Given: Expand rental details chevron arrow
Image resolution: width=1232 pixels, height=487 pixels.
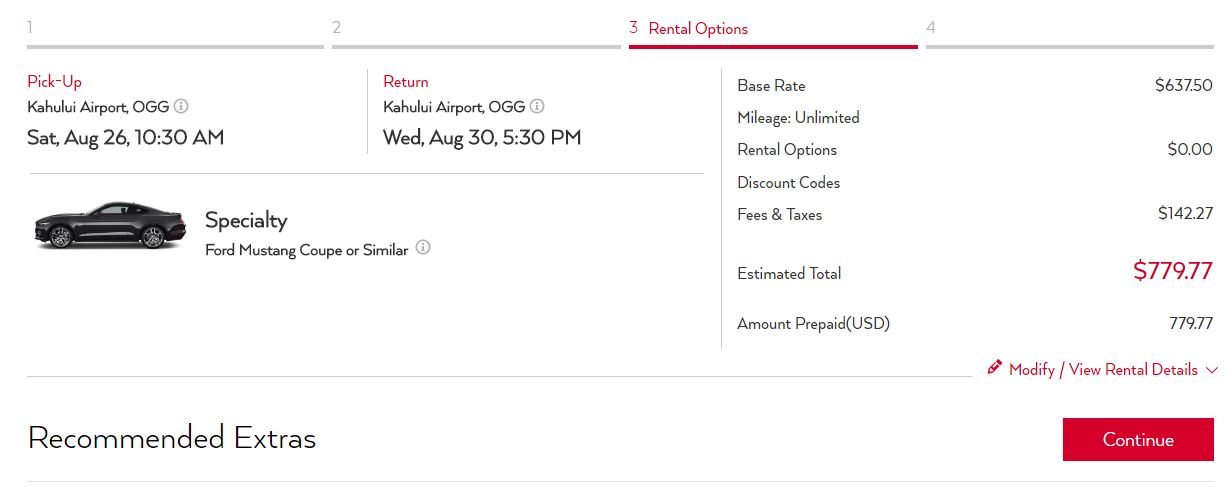Looking at the screenshot, I should click(1212, 370).
